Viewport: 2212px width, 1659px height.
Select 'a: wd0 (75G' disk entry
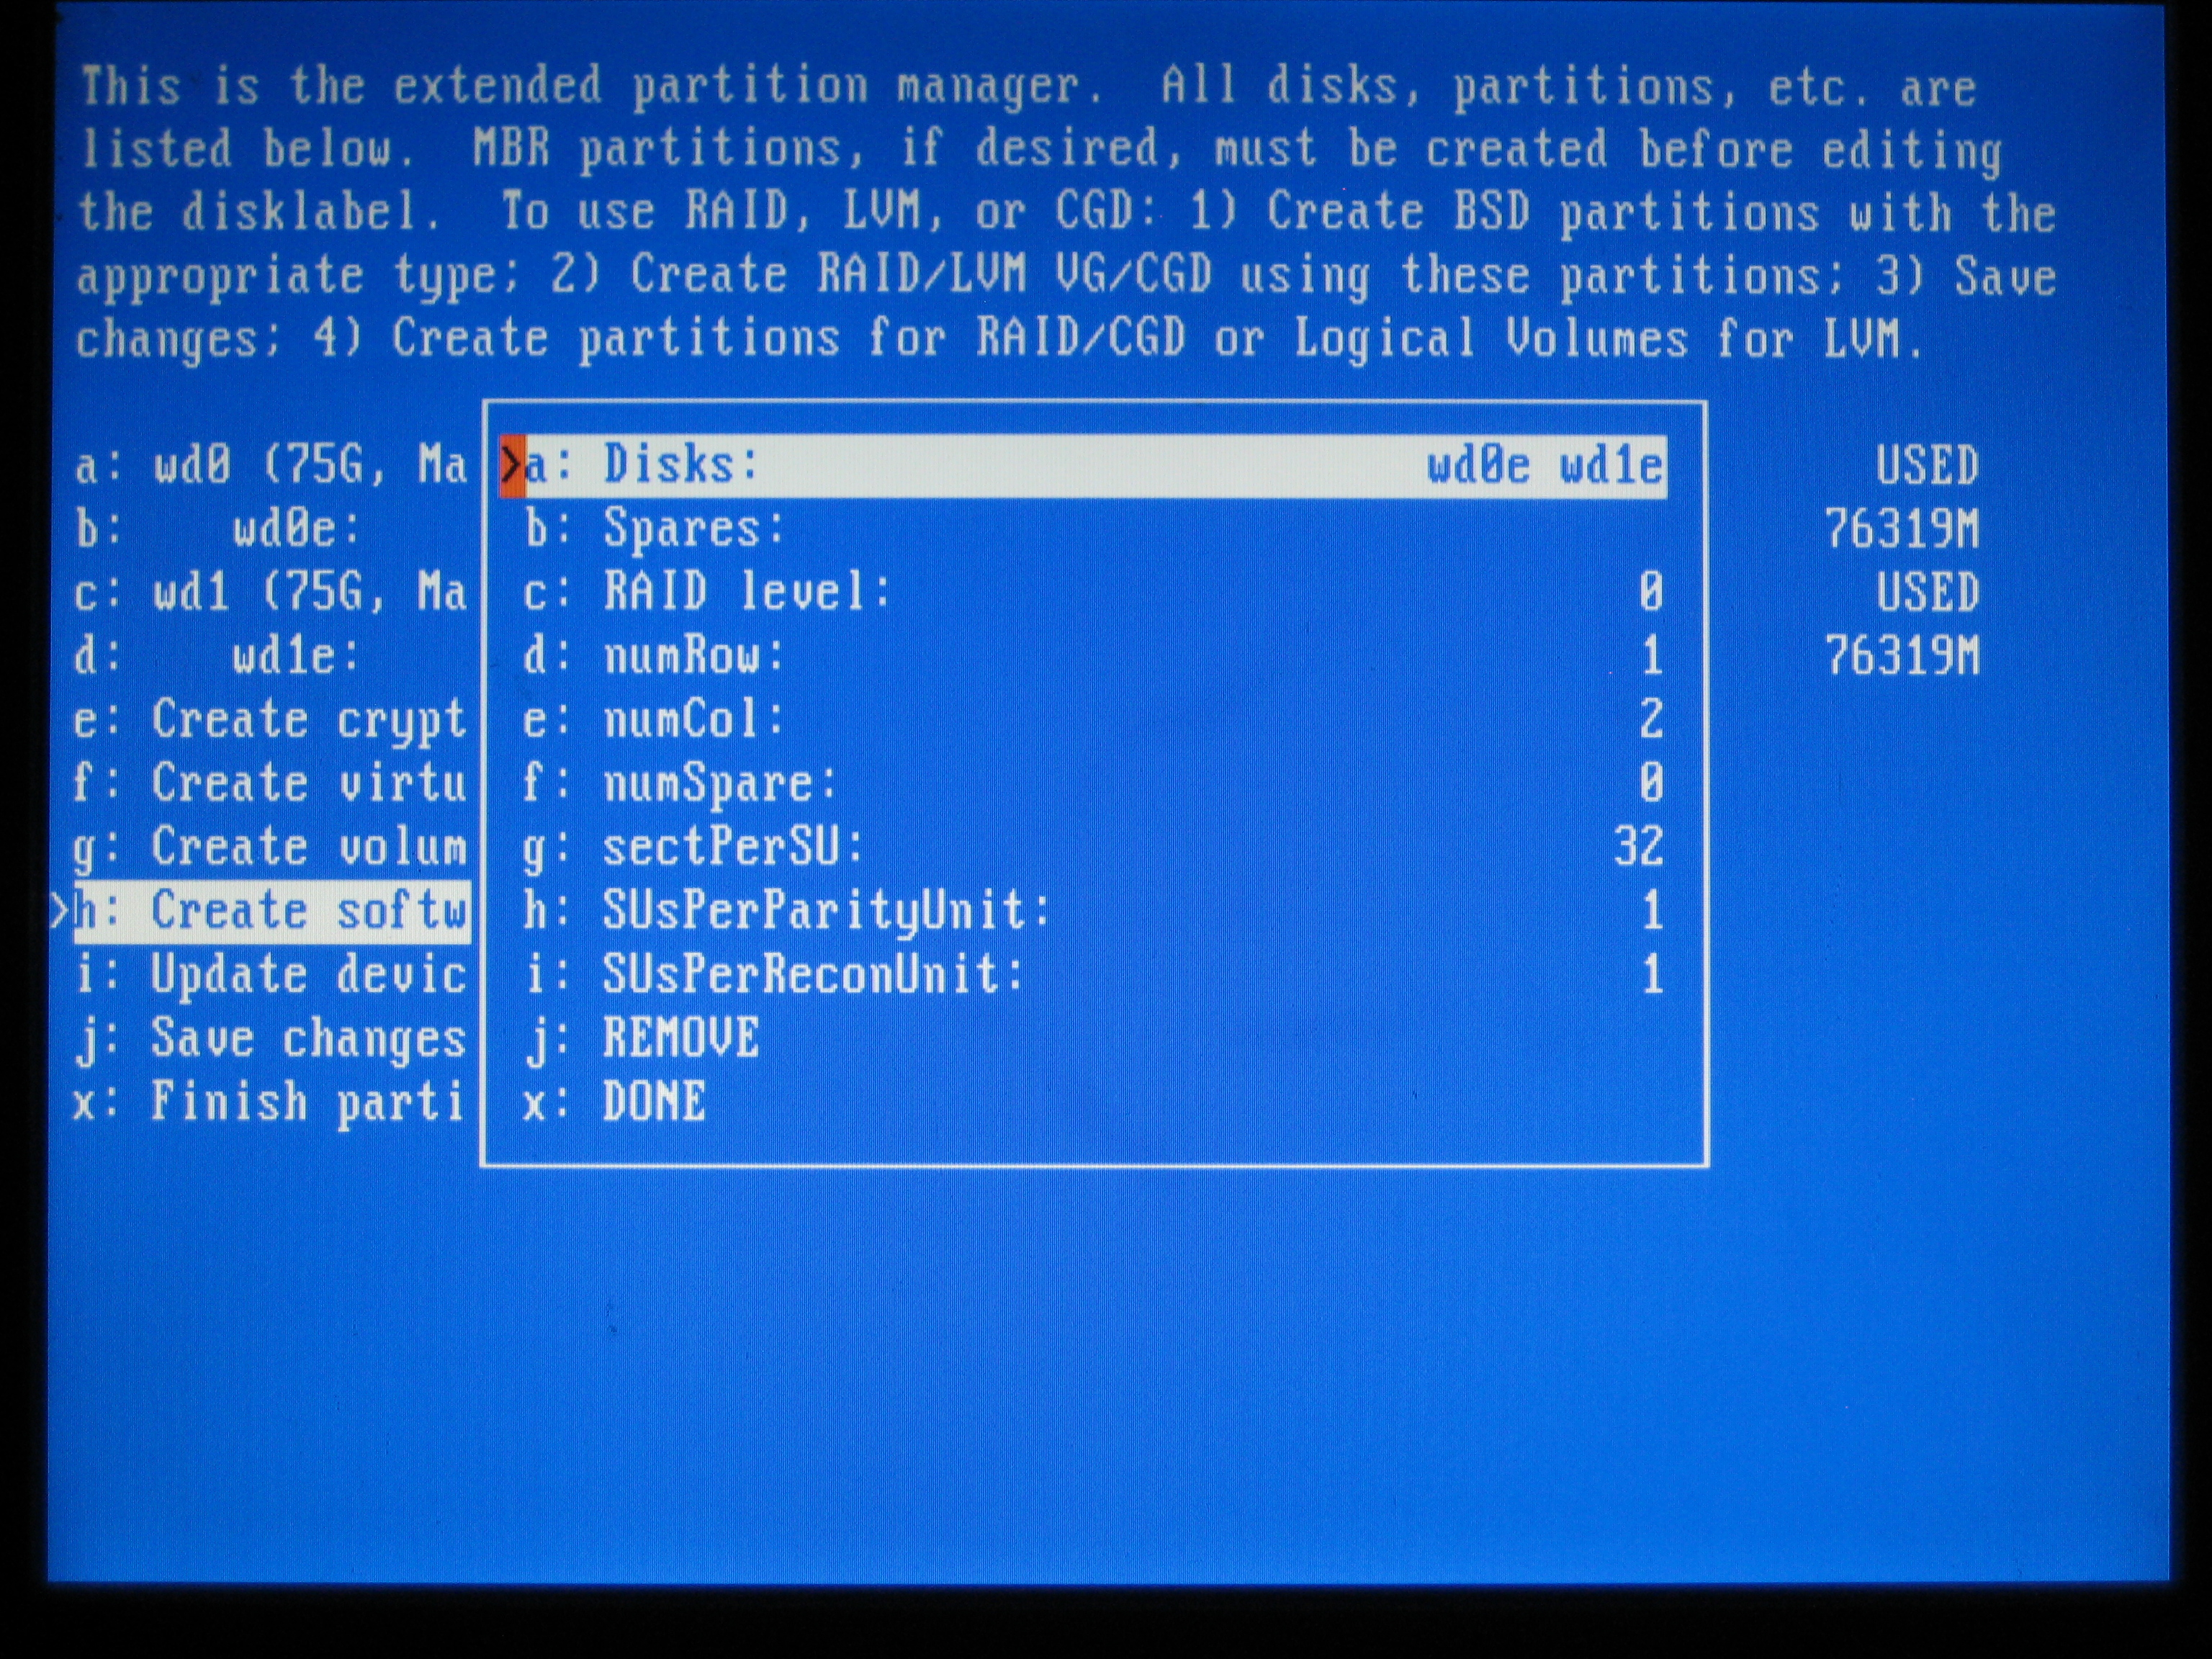(271, 466)
